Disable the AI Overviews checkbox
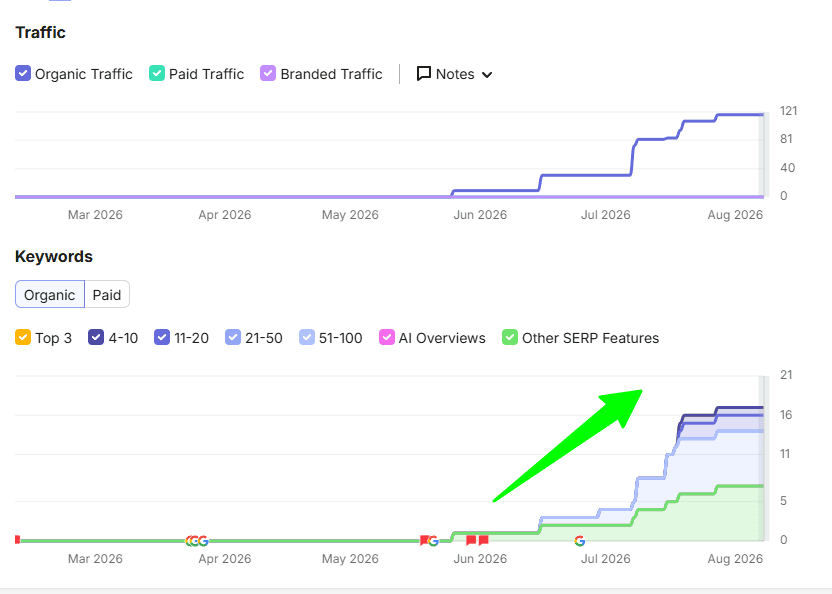This screenshot has height=594, width=832. (387, 338)
